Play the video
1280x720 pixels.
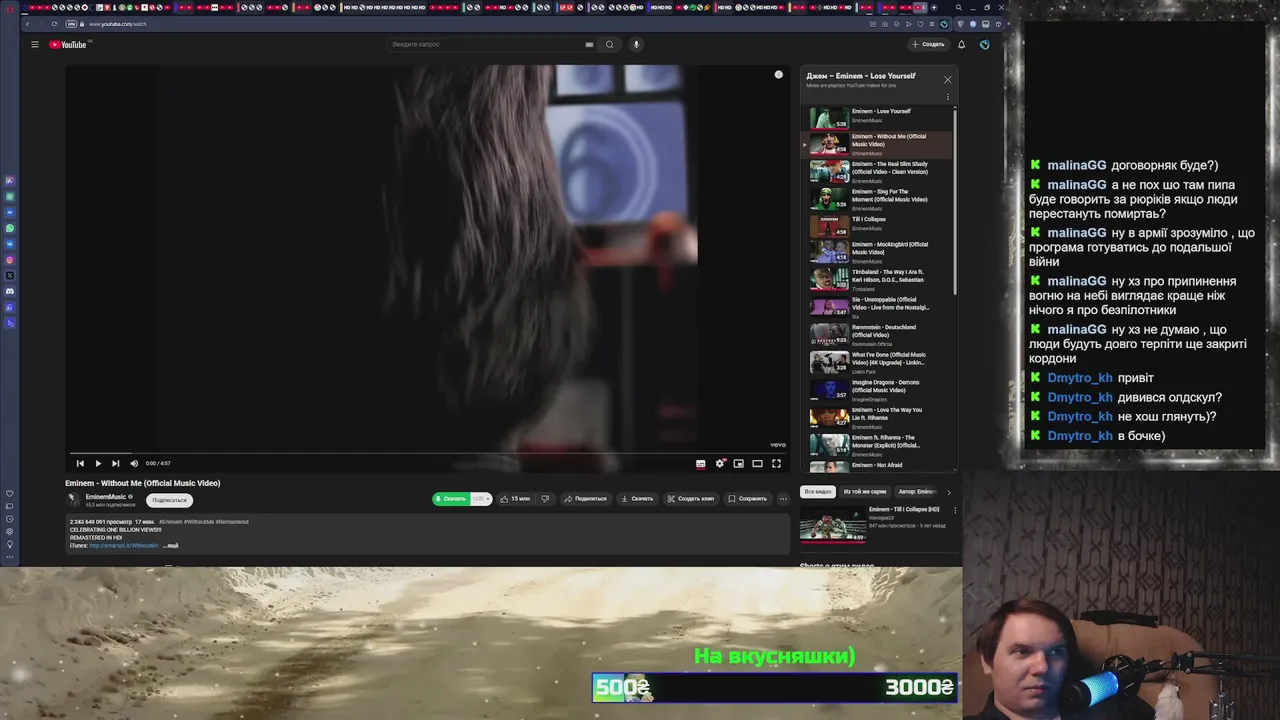[98, 463]
